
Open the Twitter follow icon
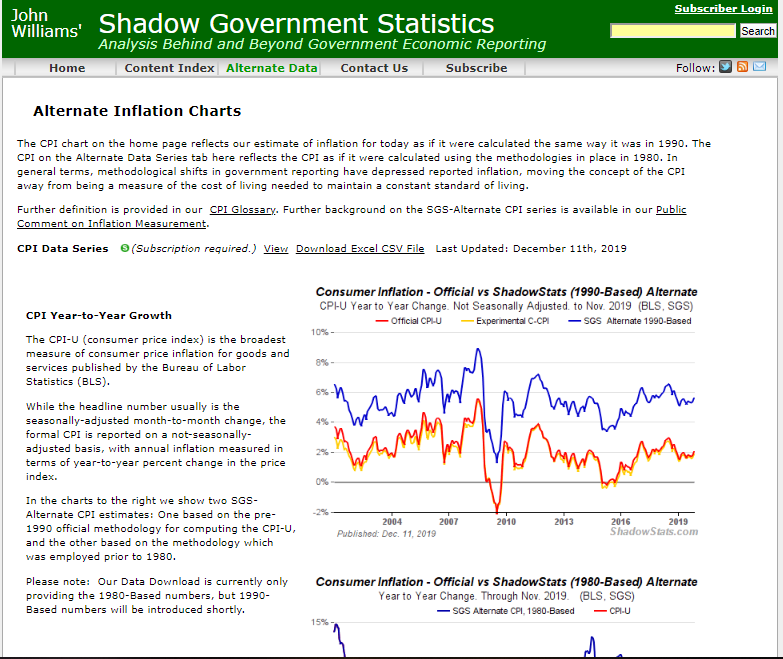pyautogui.click(x=725, y=67)
